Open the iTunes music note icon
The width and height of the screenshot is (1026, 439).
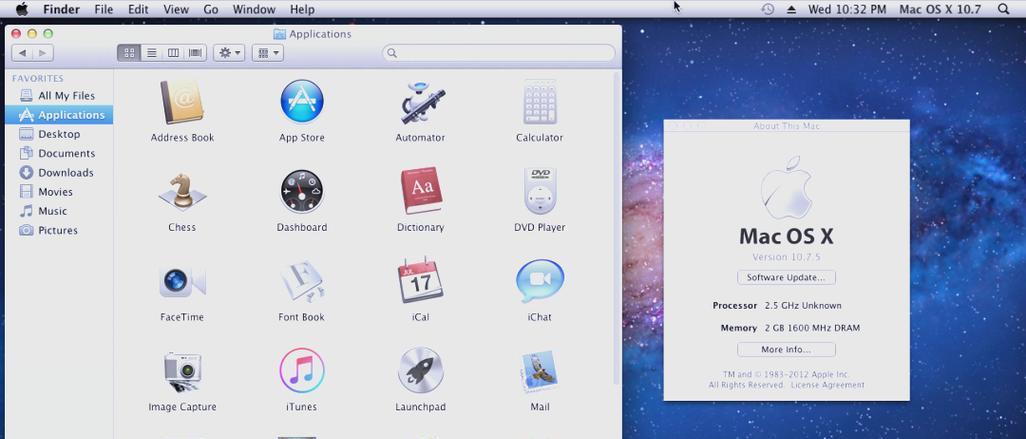coord(302,371)
